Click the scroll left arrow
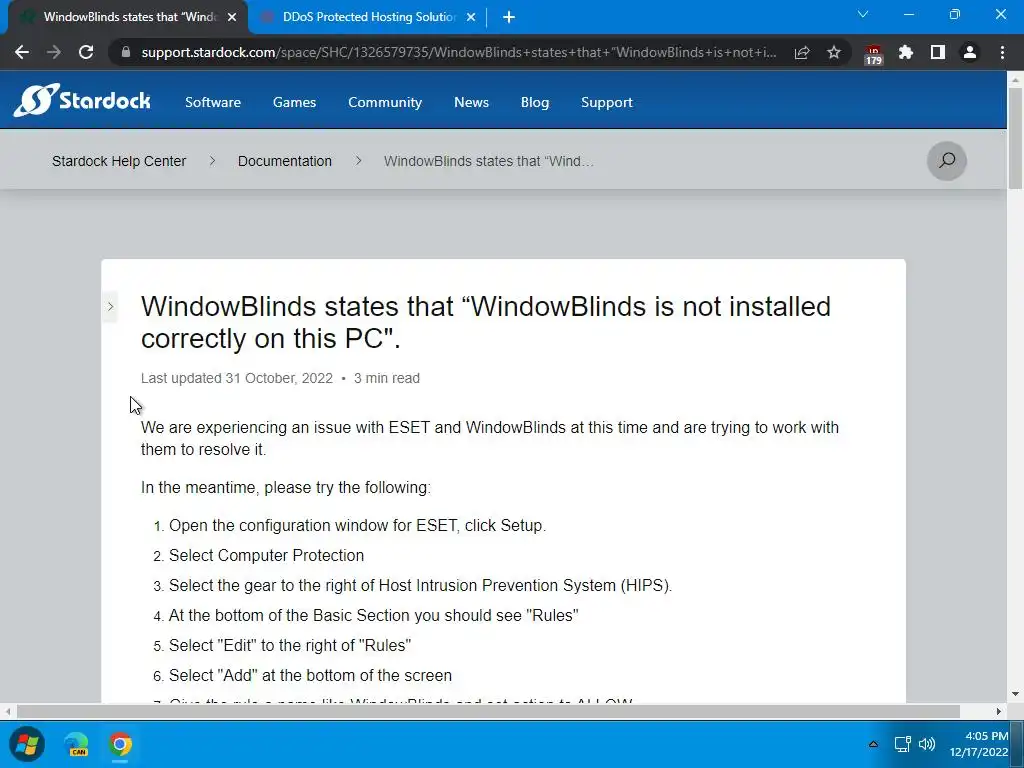The height and width of the screenshot is (768, 1024). [x=7, y=711]
